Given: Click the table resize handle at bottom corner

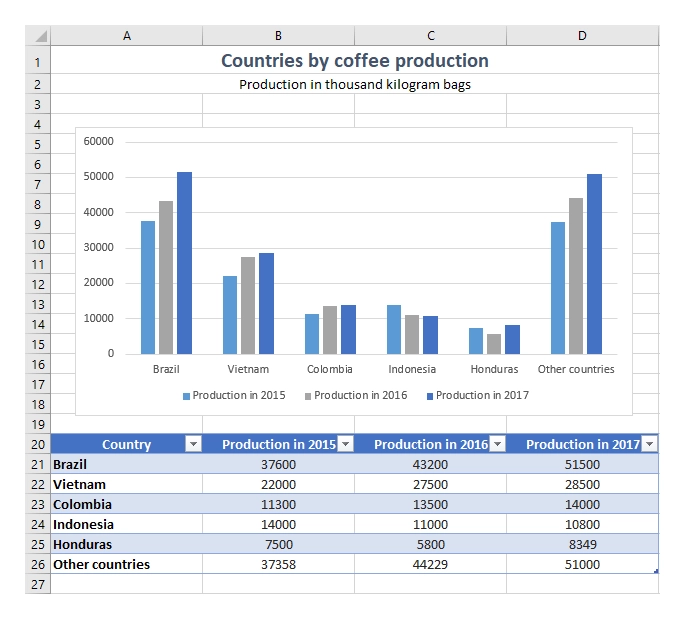Looking at the screenshot, I should (x=656, y=571).
